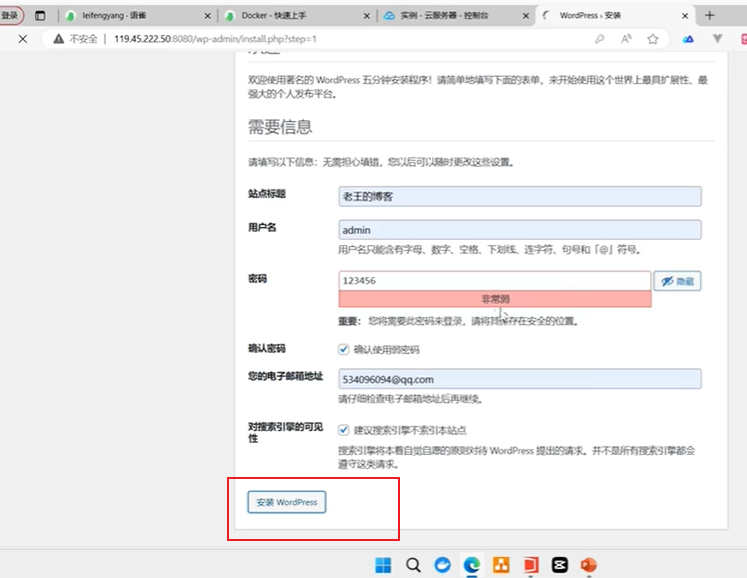Close the Docker tab

(367, 16)
